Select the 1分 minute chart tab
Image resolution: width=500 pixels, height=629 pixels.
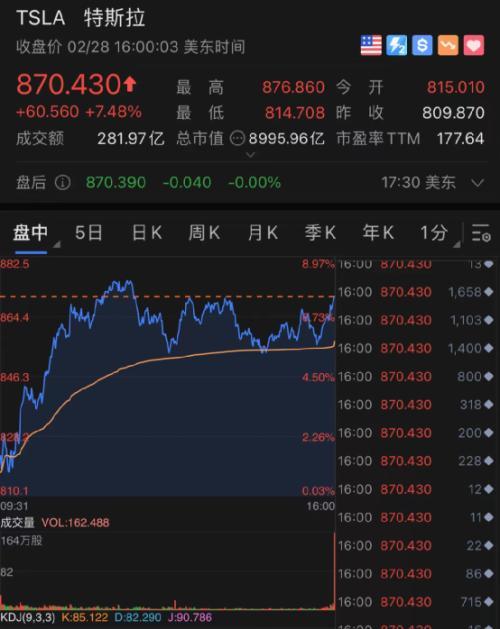[433, 233]
